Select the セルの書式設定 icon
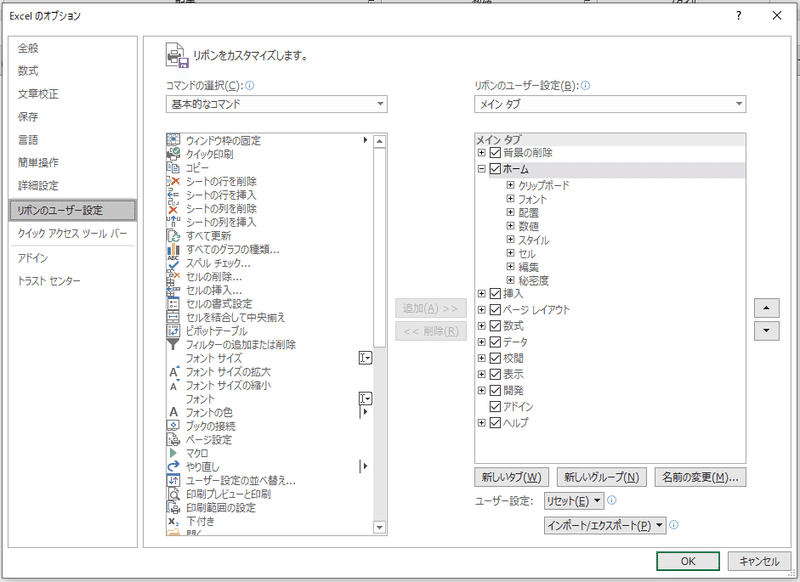 click(173, 303)
